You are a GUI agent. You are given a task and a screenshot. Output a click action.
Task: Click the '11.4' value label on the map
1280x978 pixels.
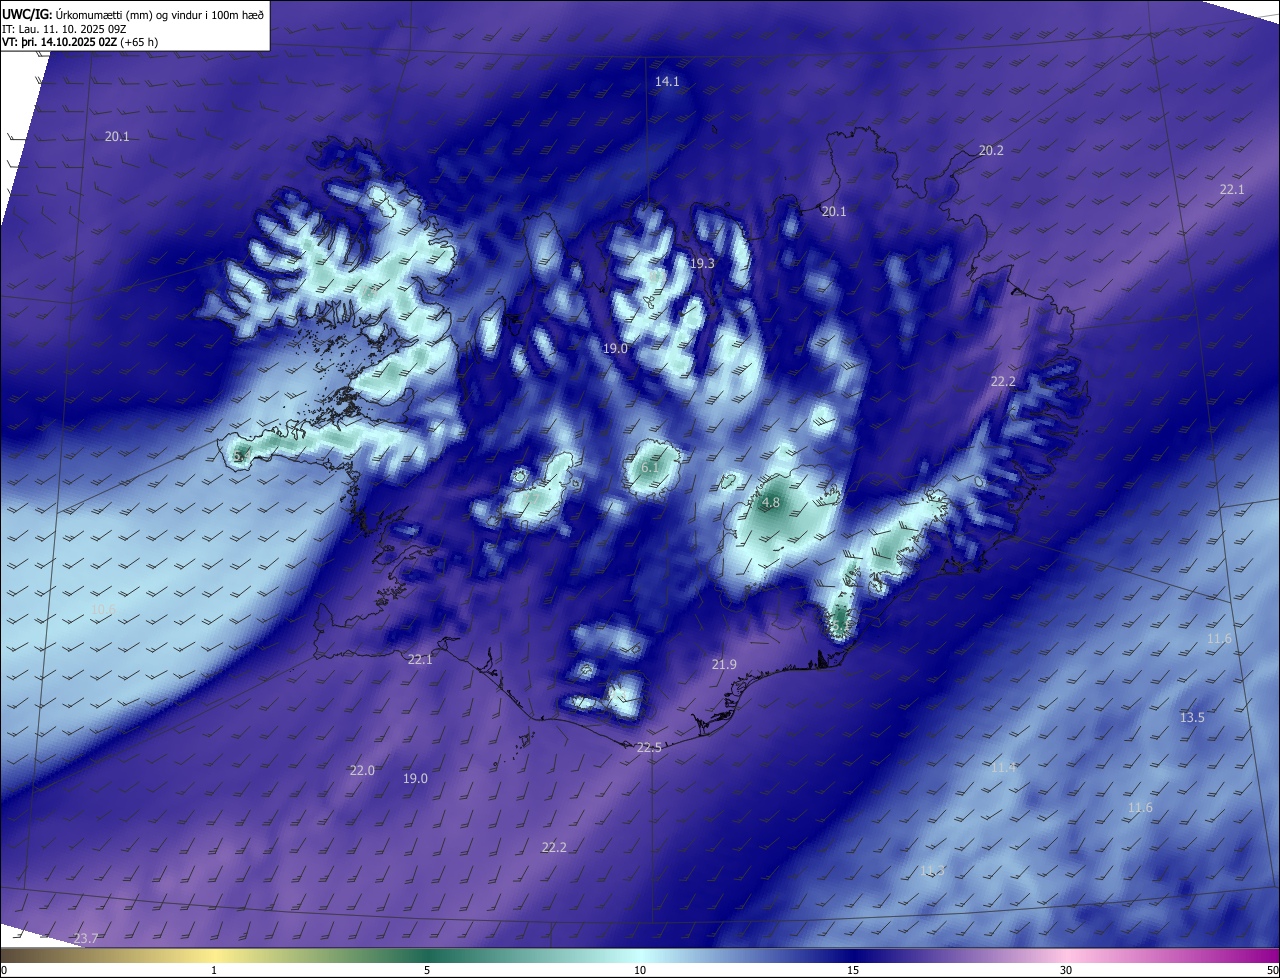1003,768
